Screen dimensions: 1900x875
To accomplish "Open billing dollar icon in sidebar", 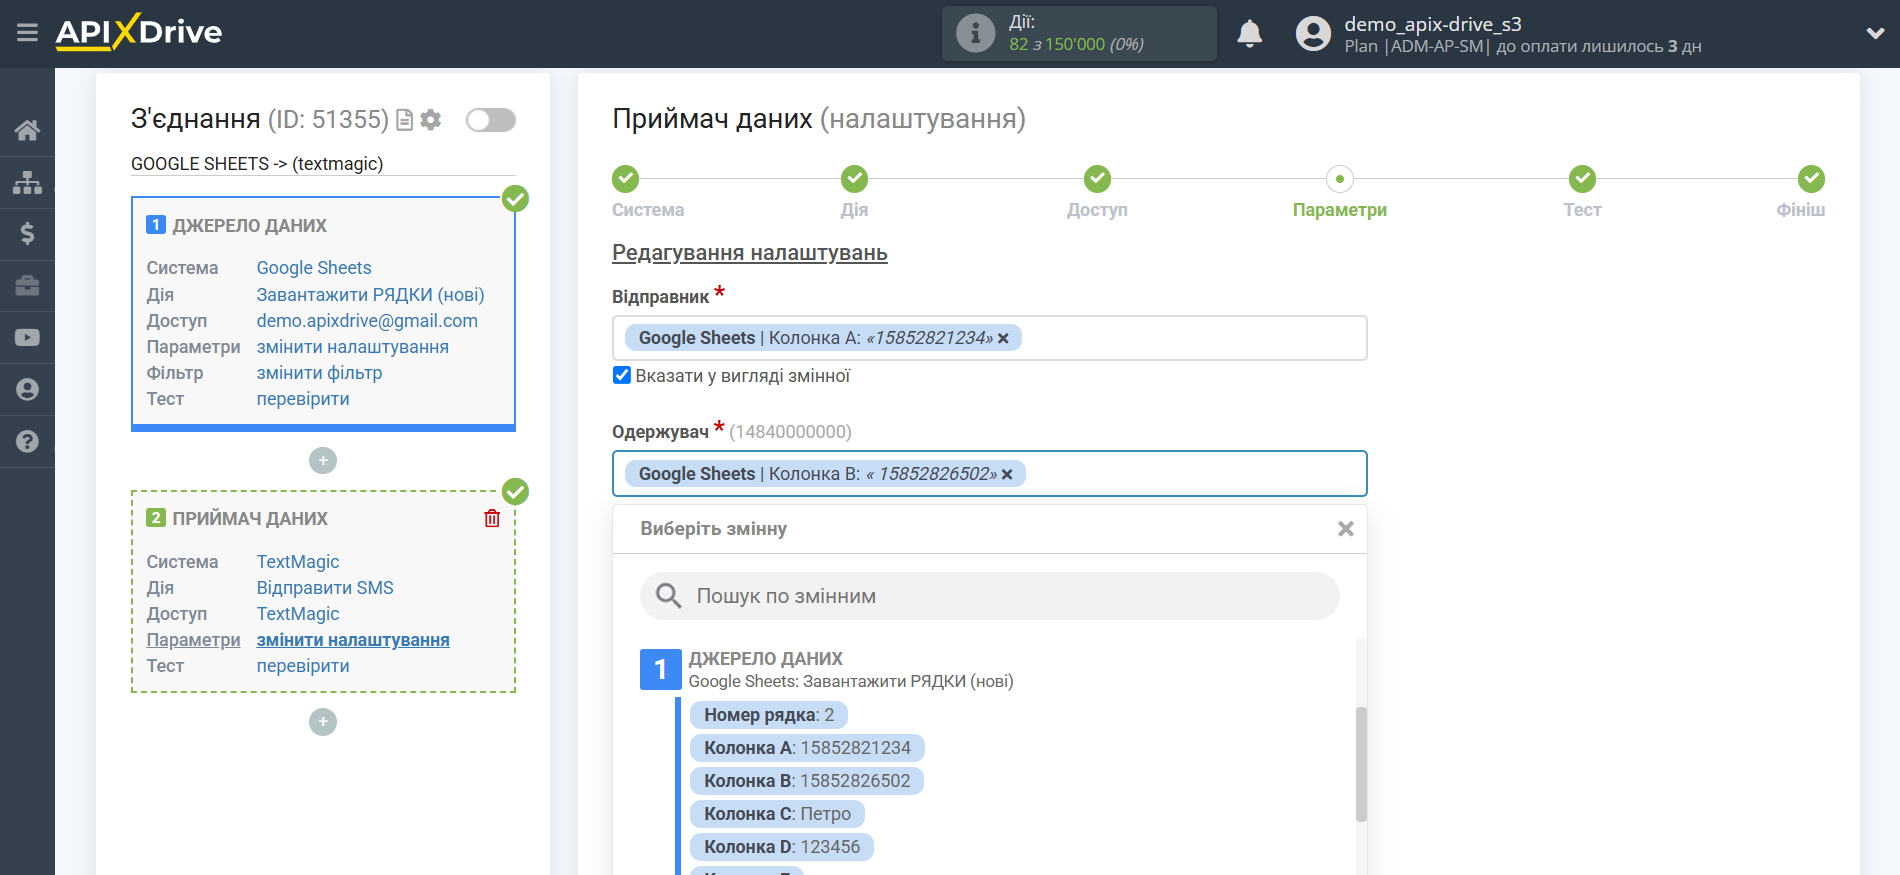I will point(27,234).
